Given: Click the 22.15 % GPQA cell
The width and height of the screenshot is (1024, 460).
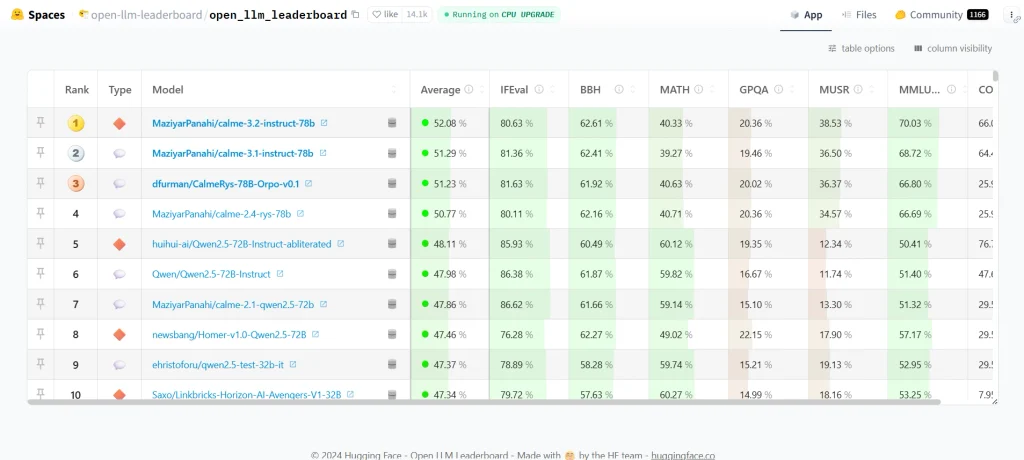Looking at the screenshot, I should click(x=768, y=335).
